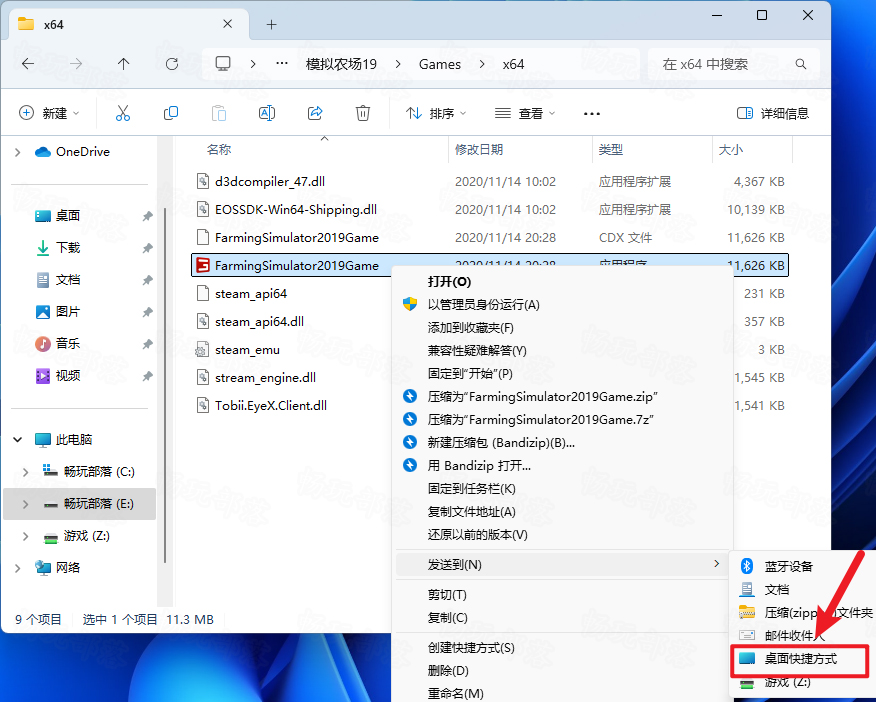Open 音乐 Music in quick access

68,343
